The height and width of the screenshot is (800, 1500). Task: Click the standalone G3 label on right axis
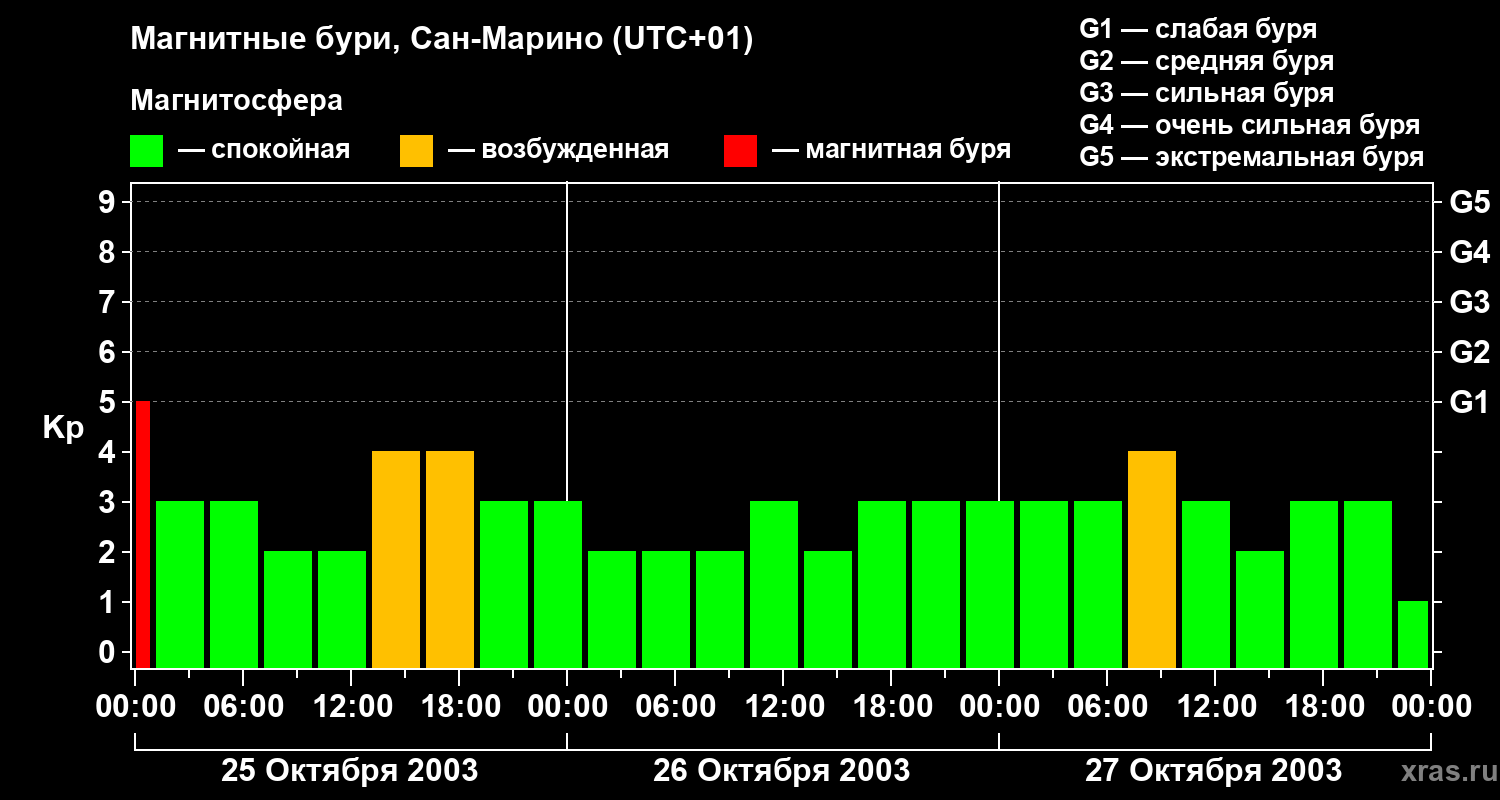click(1470, 302)
